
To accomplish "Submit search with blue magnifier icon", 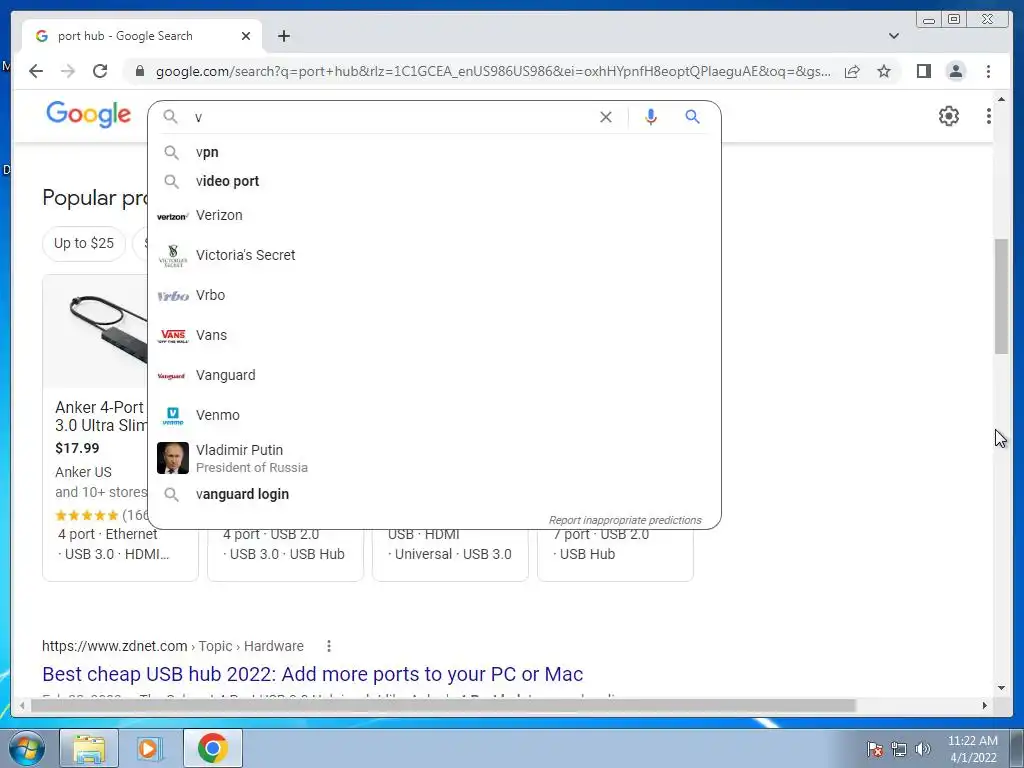I will point(692,117).
